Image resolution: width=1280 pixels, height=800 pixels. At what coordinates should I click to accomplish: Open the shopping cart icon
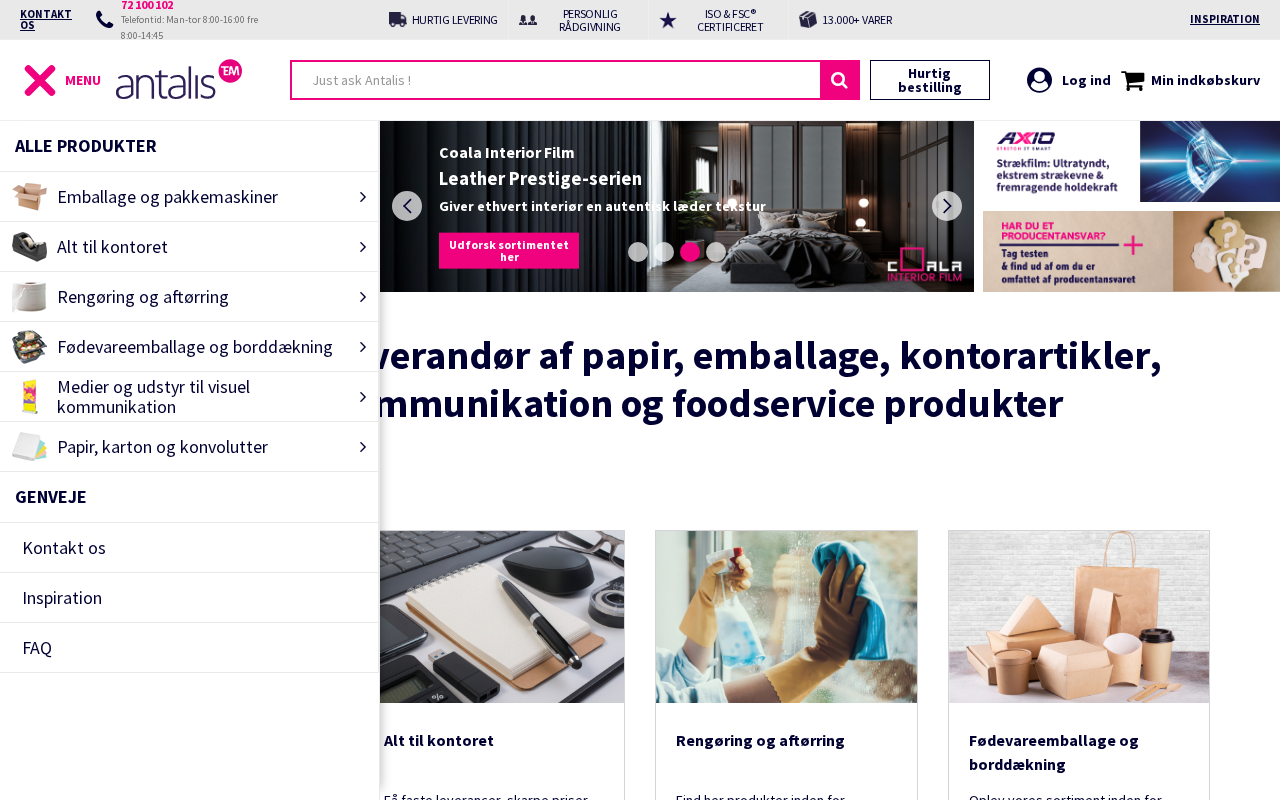pos(1132,80)
